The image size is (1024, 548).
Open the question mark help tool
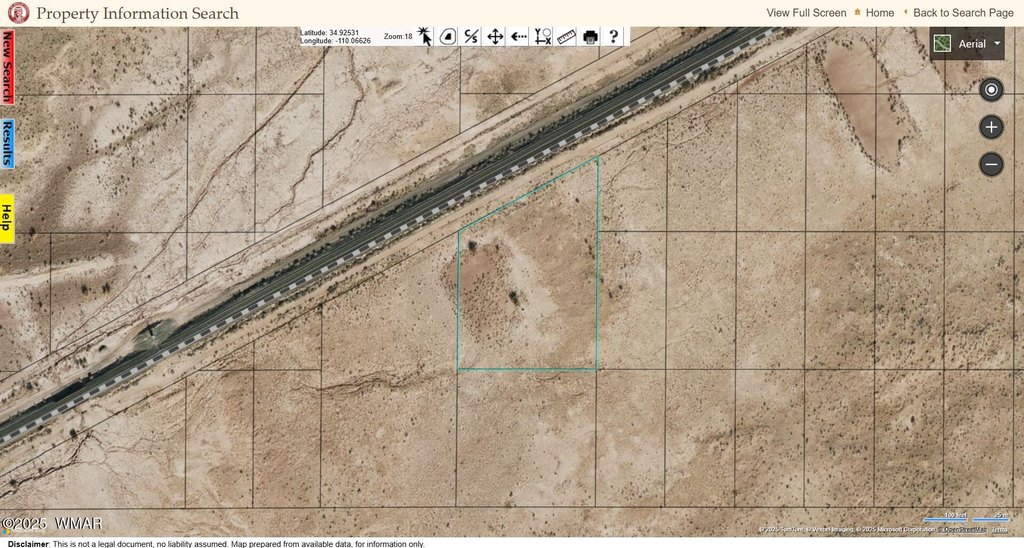(613, 37)
